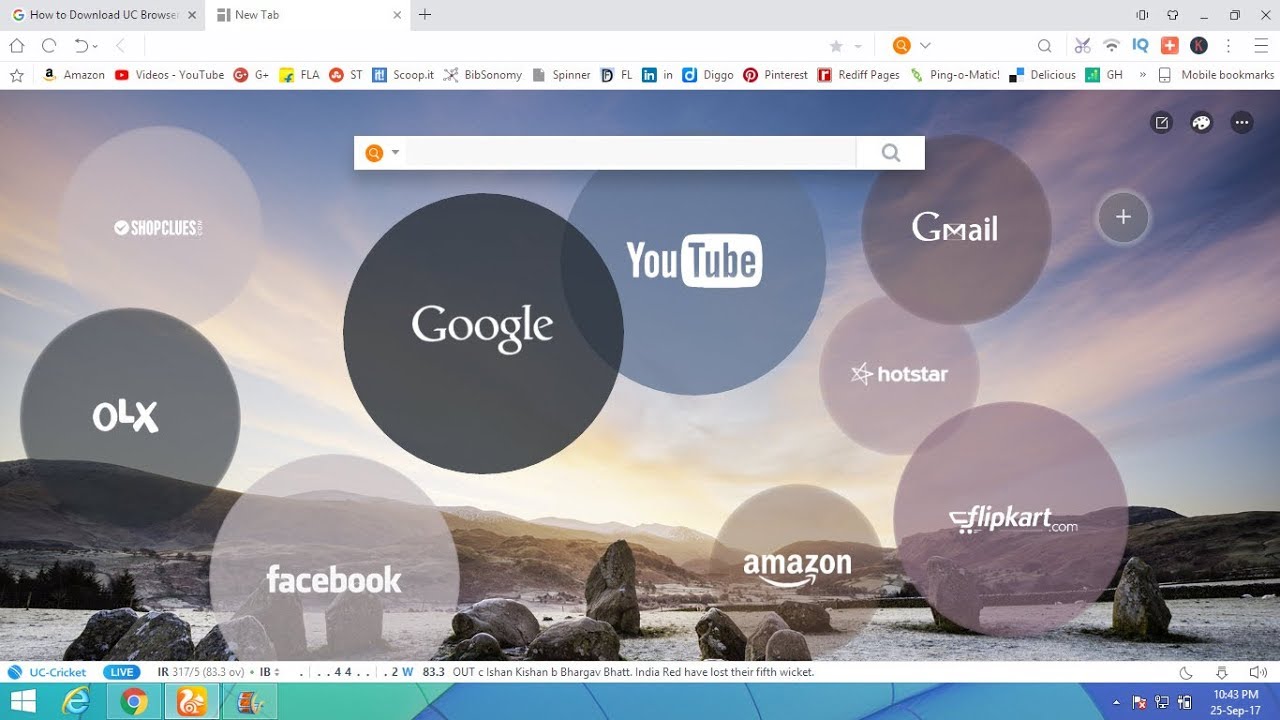Open the hamburger main menu

[x=1261, y=46]
